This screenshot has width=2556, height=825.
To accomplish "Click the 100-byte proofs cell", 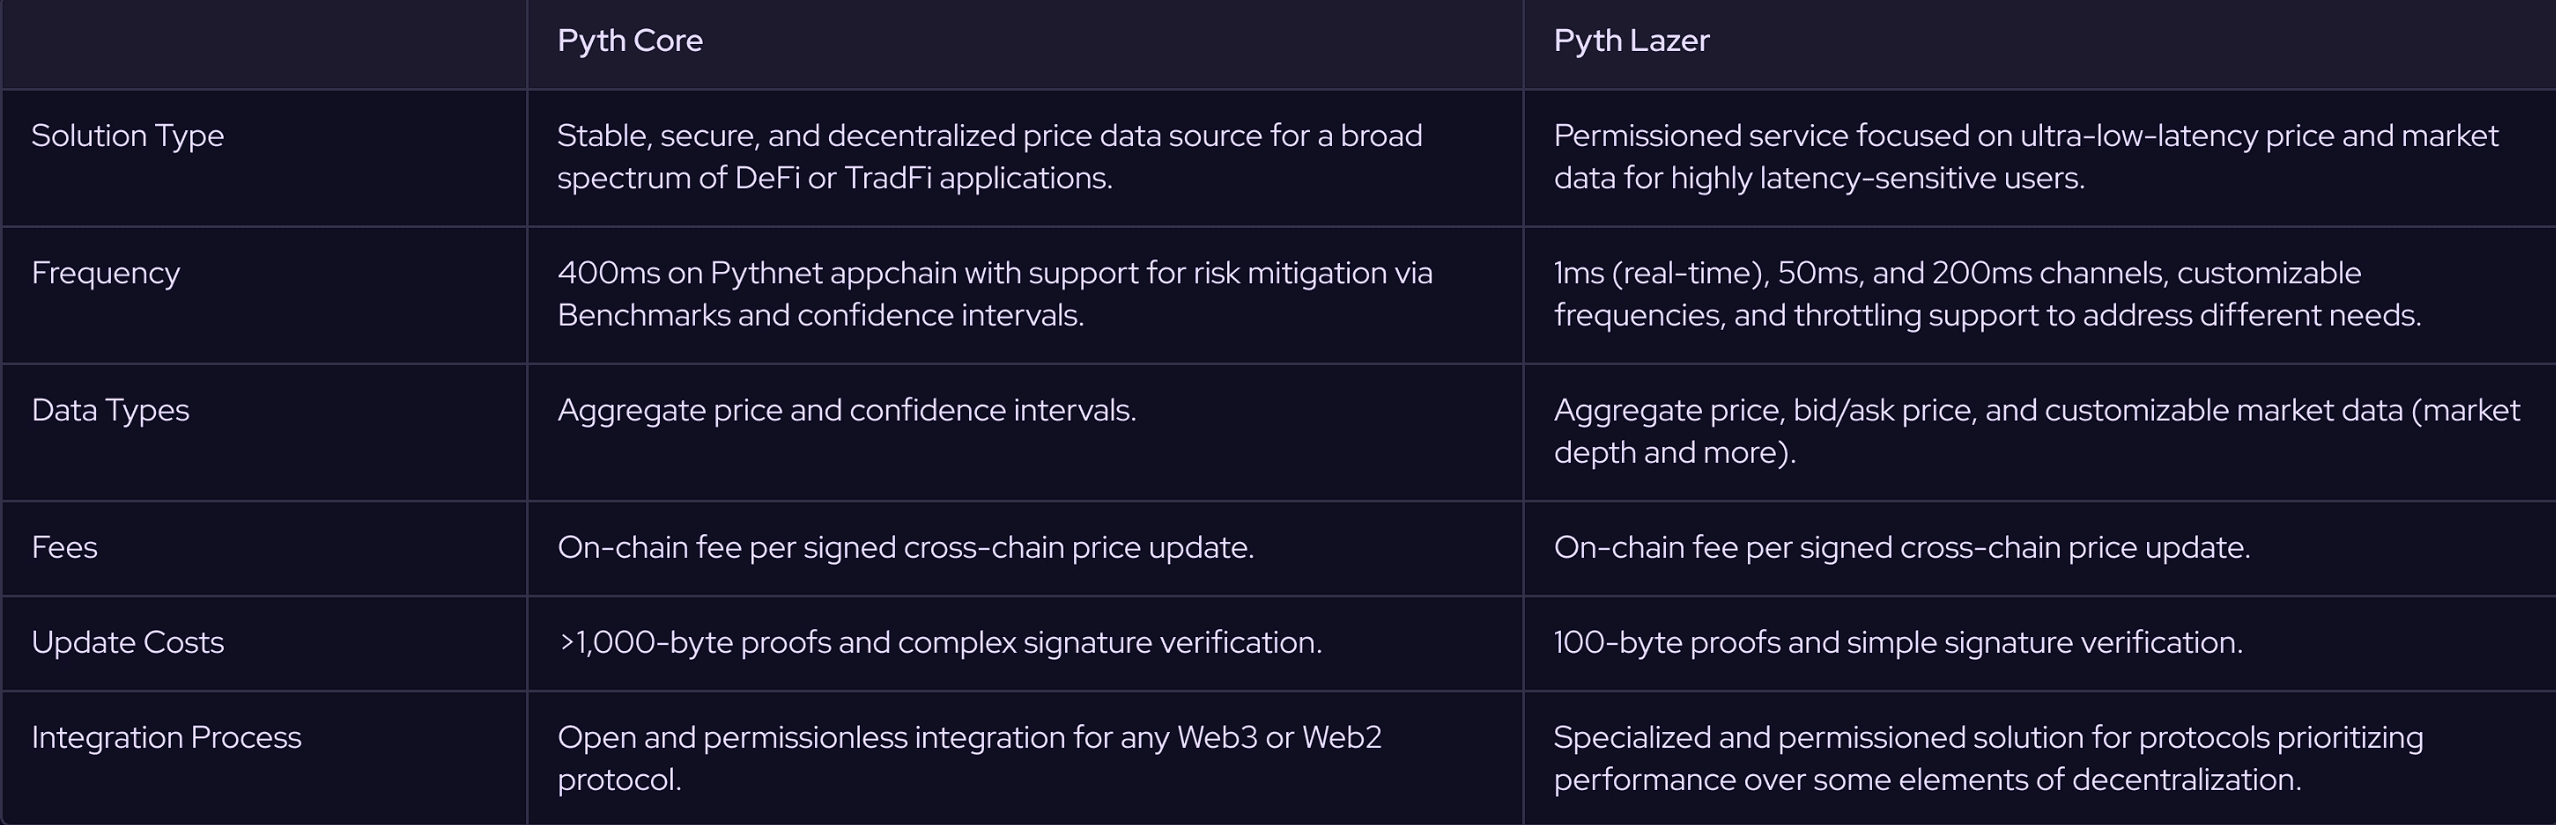I will 1898,642.
